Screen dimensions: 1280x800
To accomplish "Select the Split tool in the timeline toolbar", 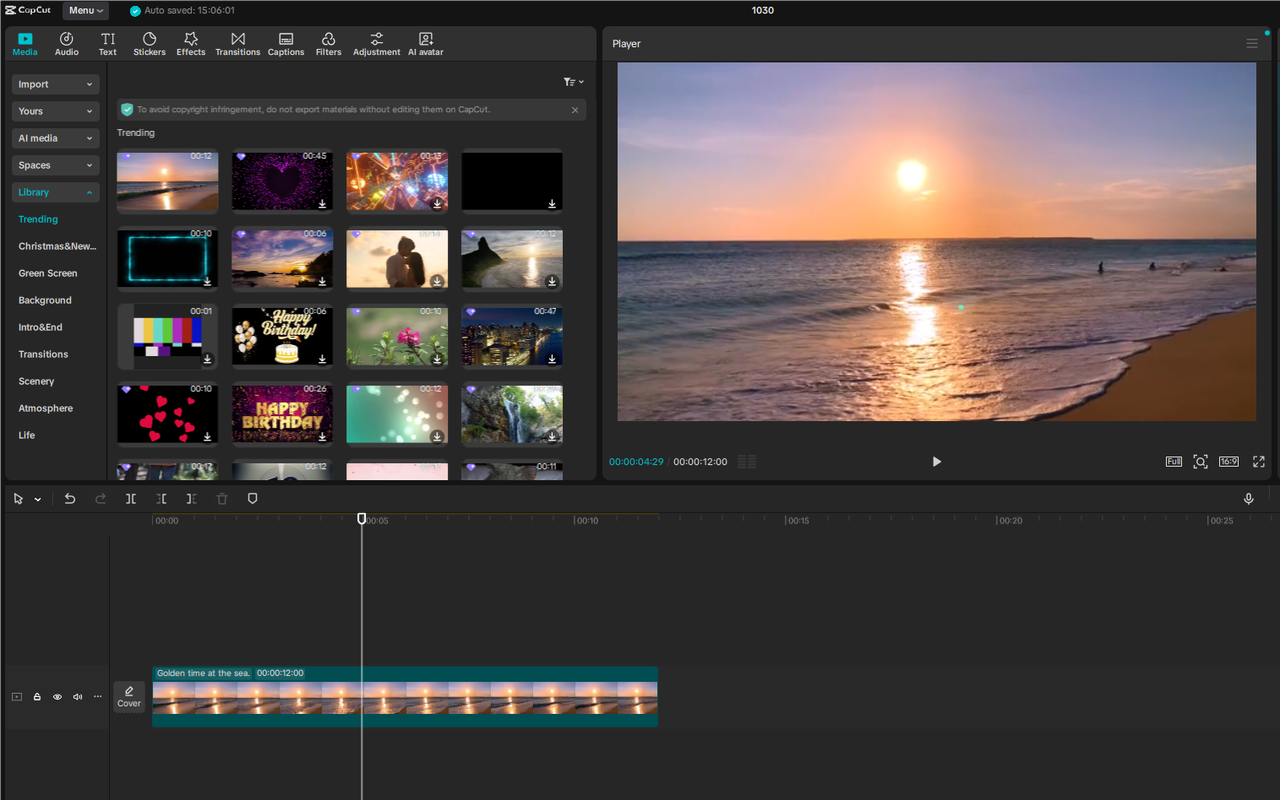I will (131, 498).
